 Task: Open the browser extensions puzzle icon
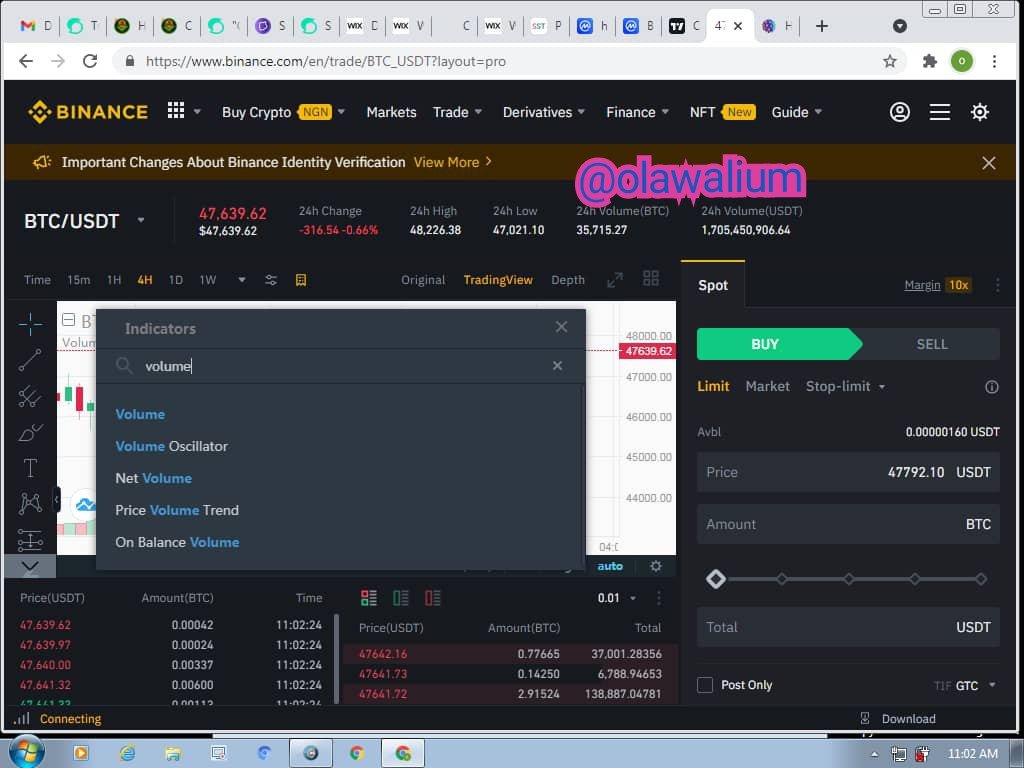pyautogui.click(x=929, y=61)
